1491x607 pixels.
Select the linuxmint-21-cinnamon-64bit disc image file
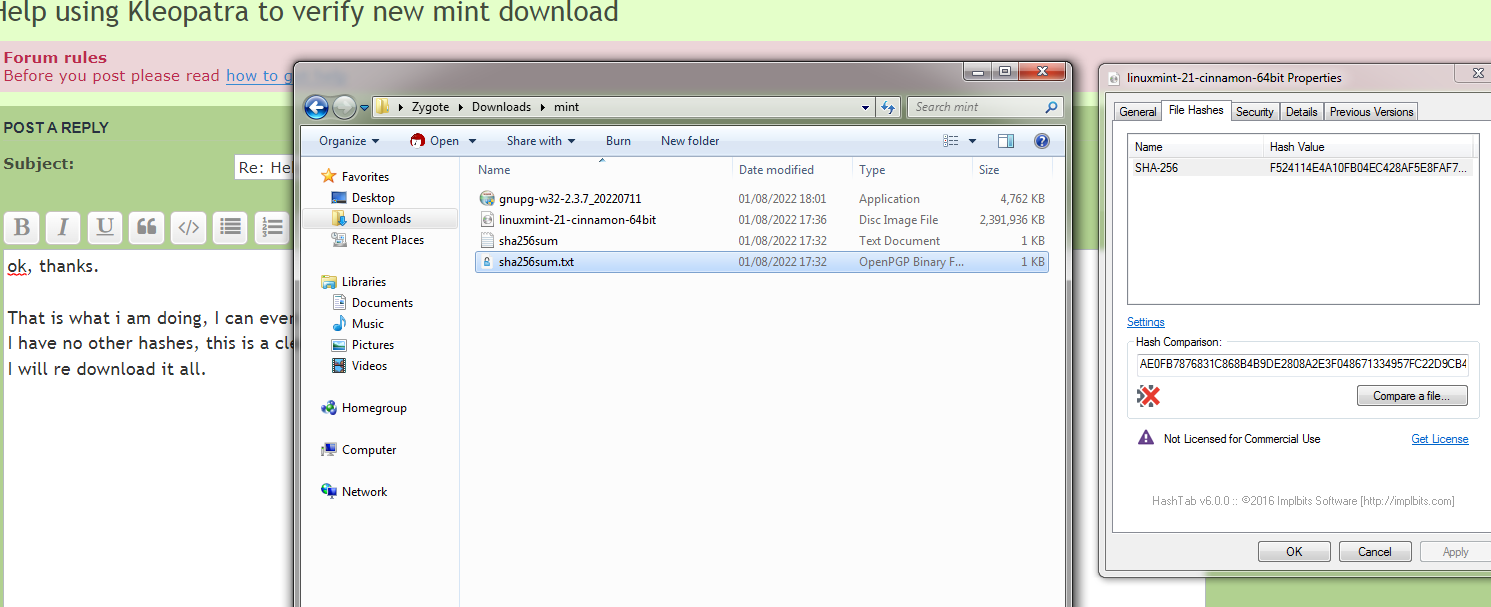click(x=762, y=219)
